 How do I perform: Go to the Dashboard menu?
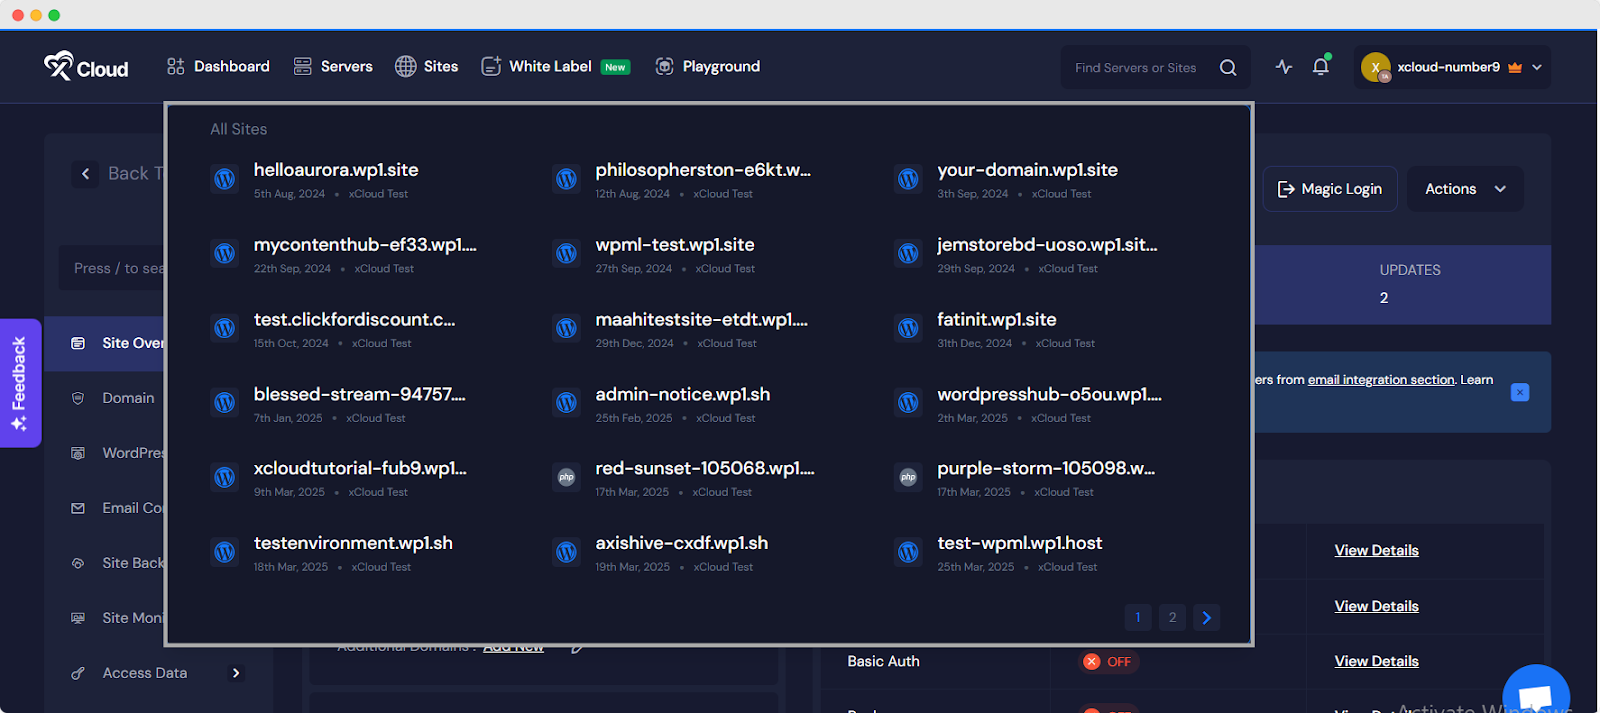(x=218, y=67)
